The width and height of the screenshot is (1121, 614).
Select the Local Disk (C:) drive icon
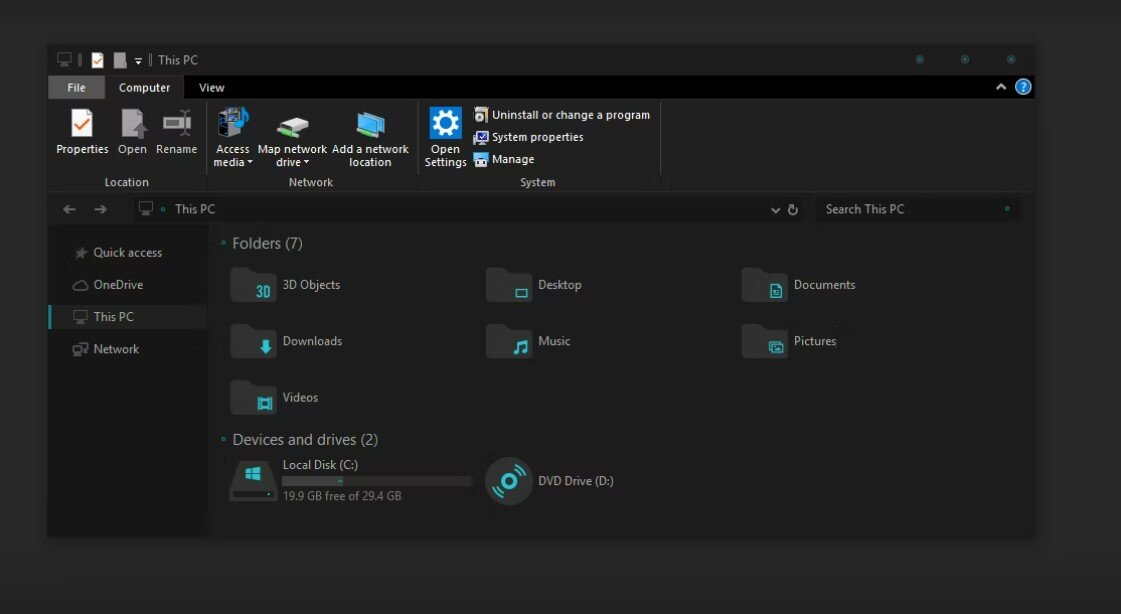[254, 480]
